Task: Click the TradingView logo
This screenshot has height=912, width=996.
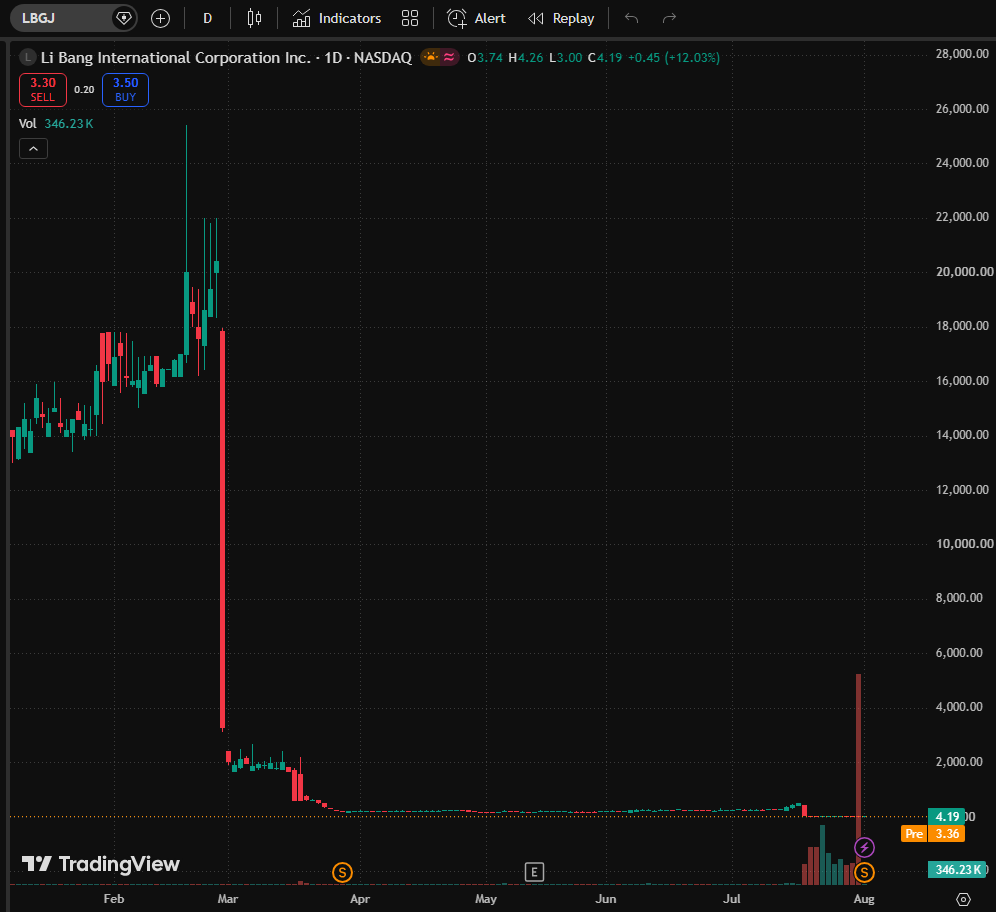Action: tap(101, 864)
